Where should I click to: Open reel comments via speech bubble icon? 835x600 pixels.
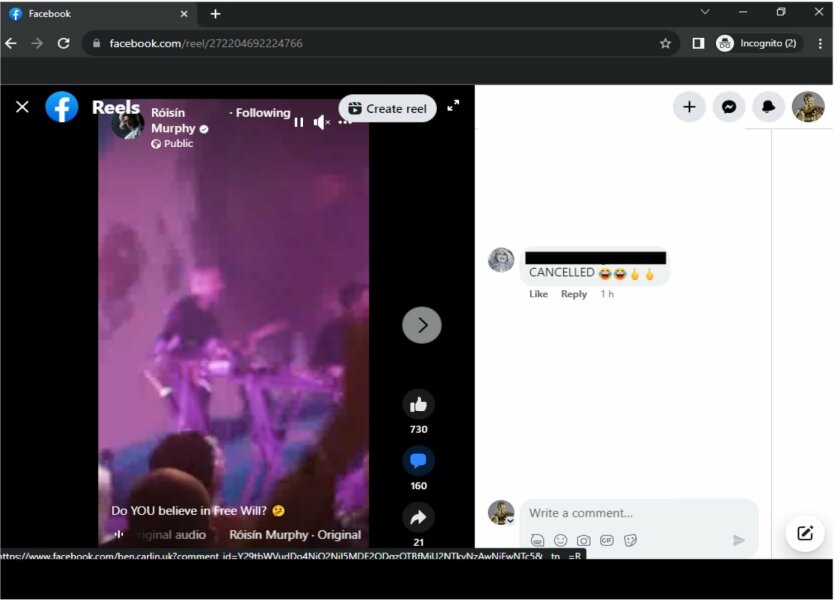coord(418,461)
